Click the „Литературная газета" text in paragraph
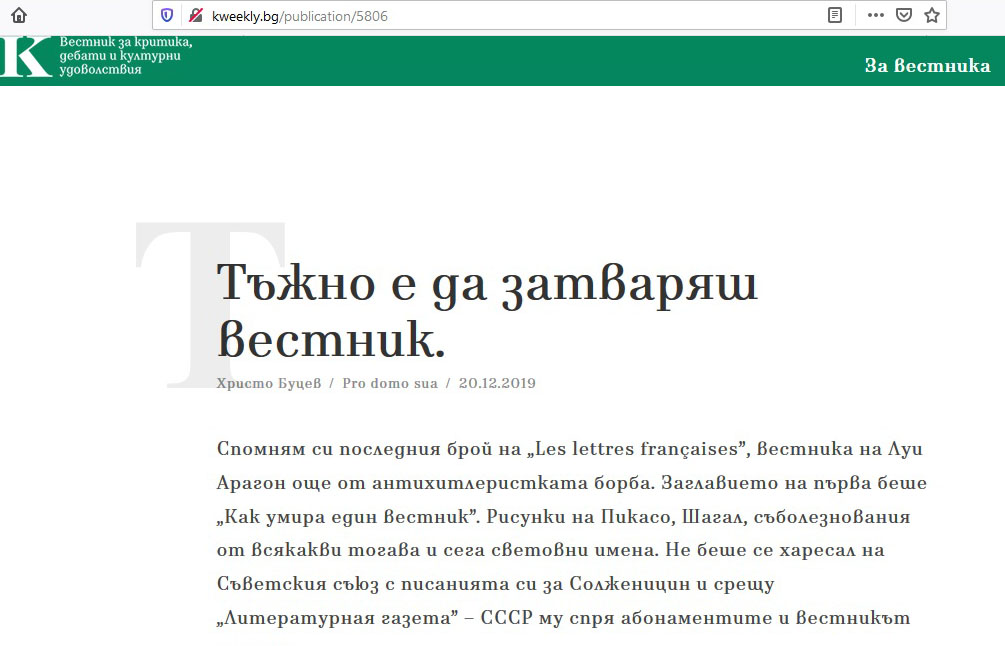 [335, 618]
